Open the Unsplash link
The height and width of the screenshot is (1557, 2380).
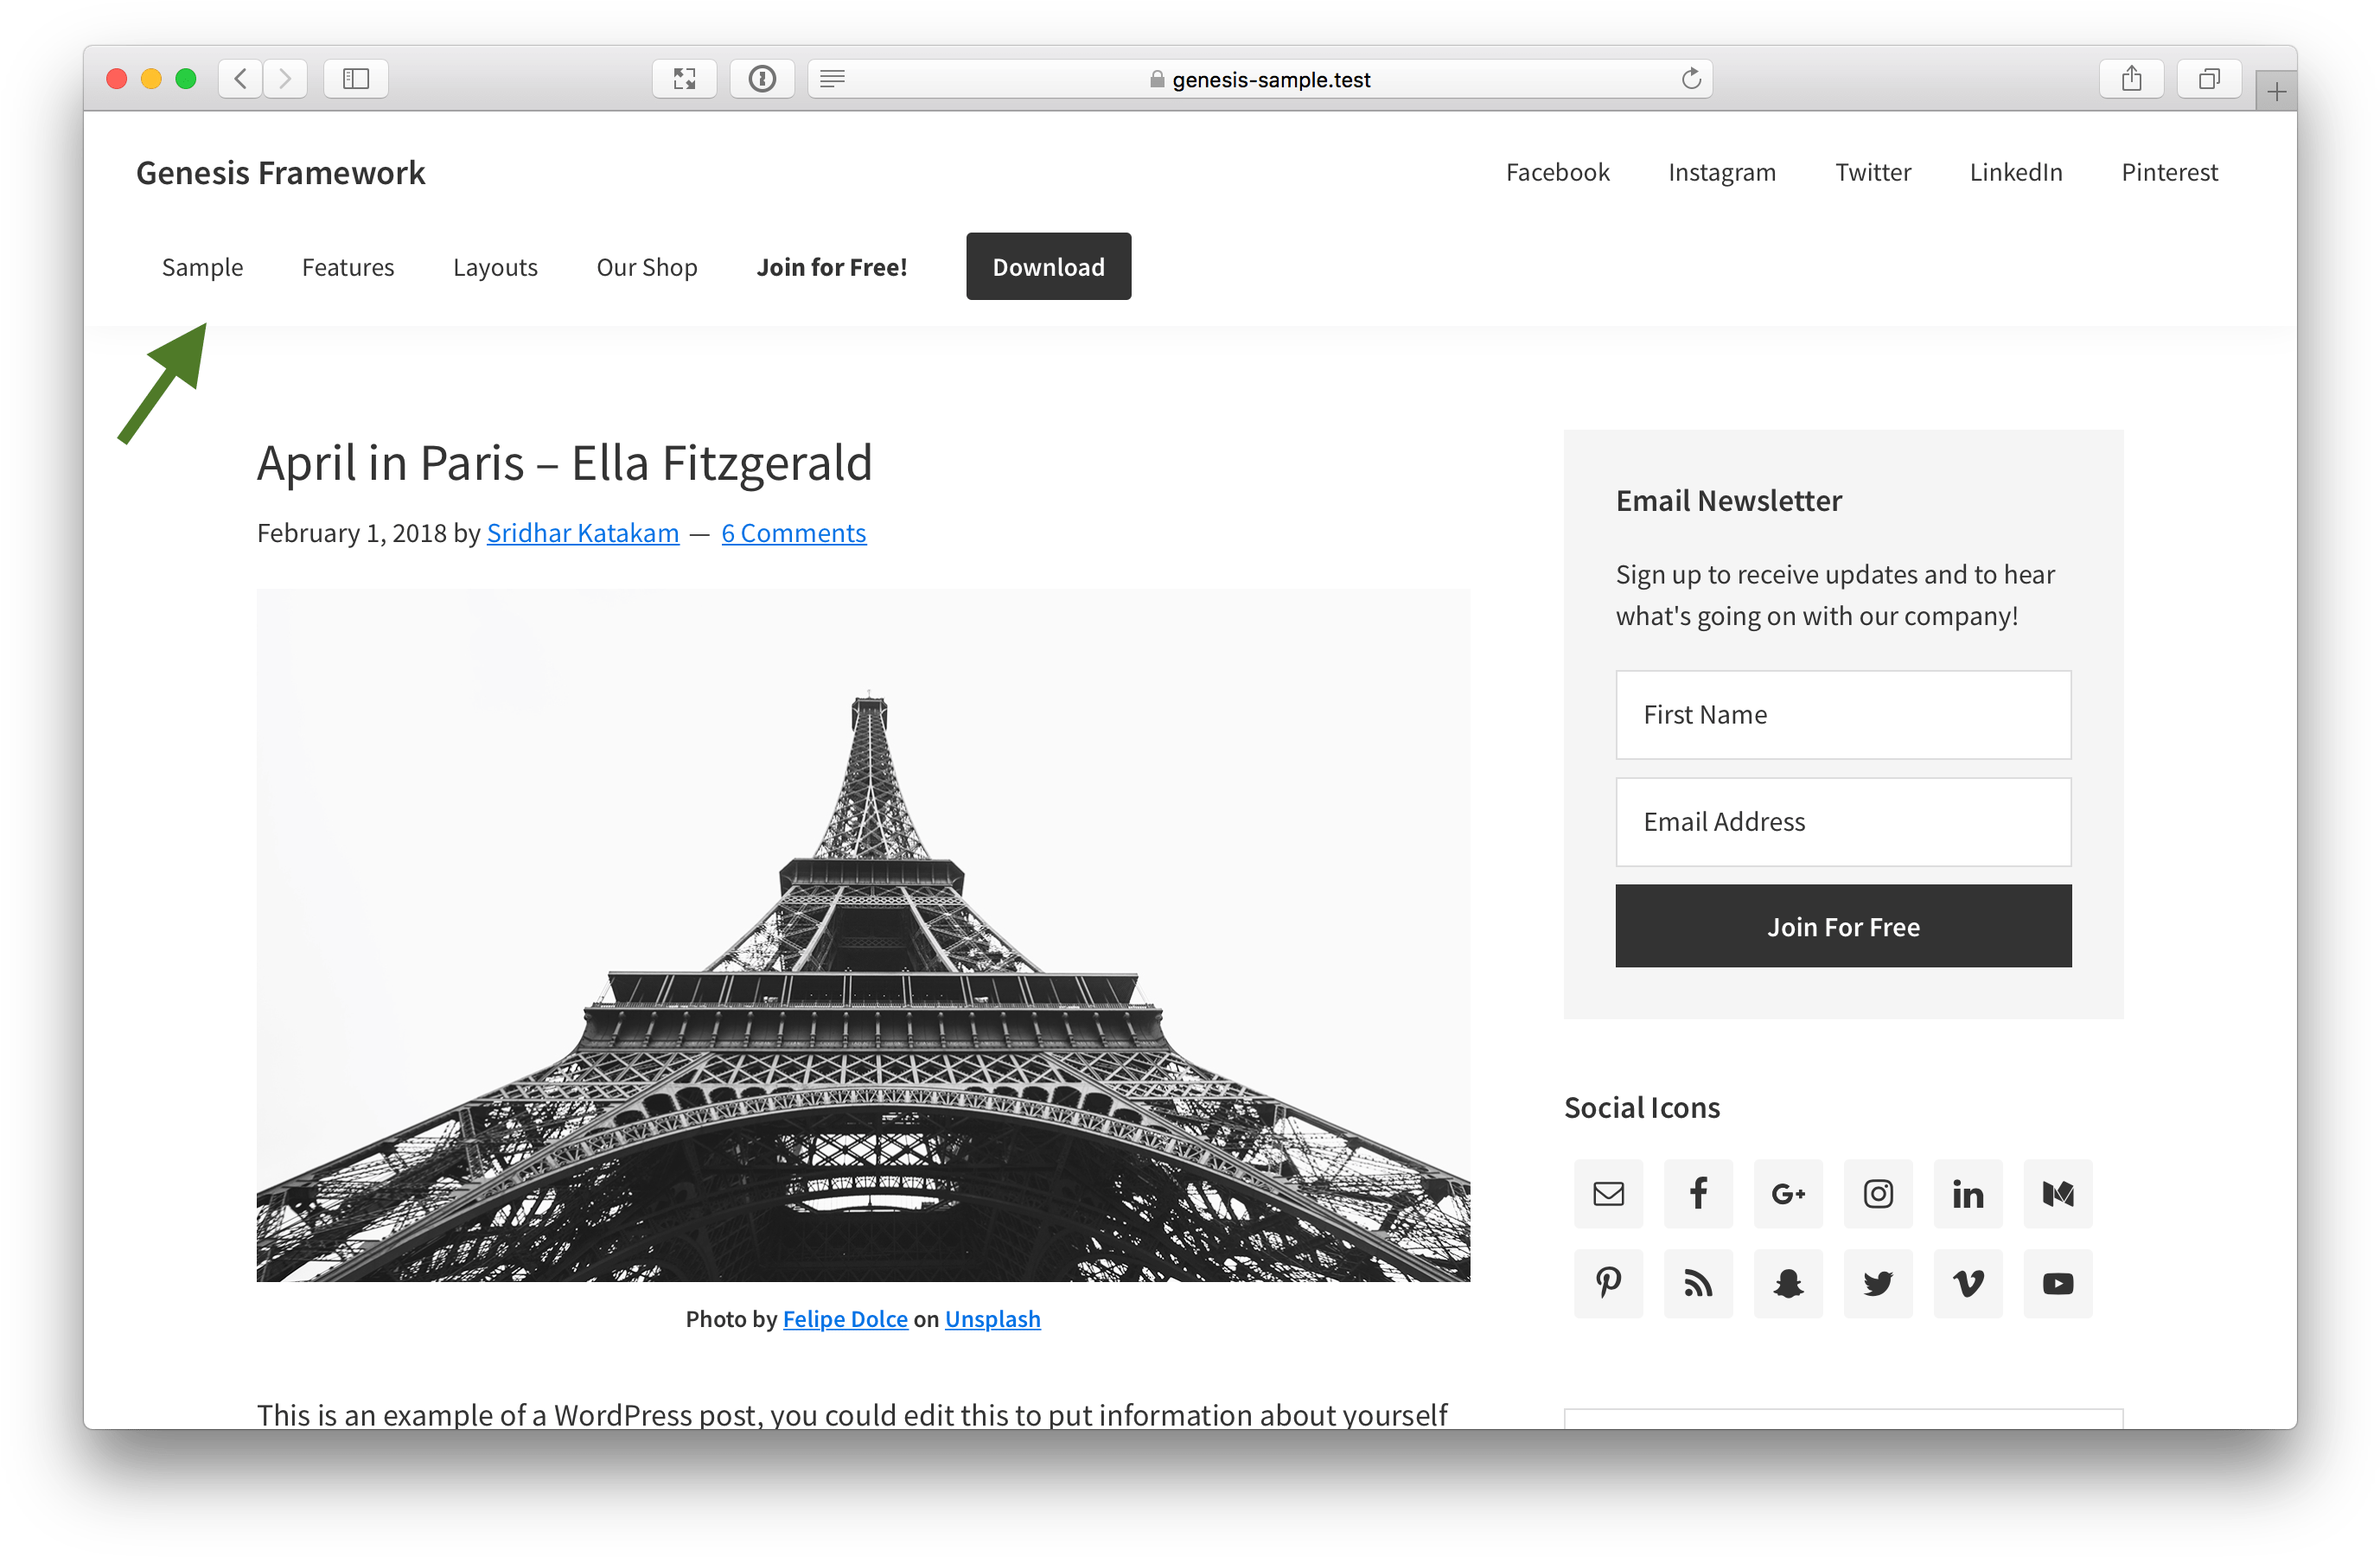[x=993, y=1319]
